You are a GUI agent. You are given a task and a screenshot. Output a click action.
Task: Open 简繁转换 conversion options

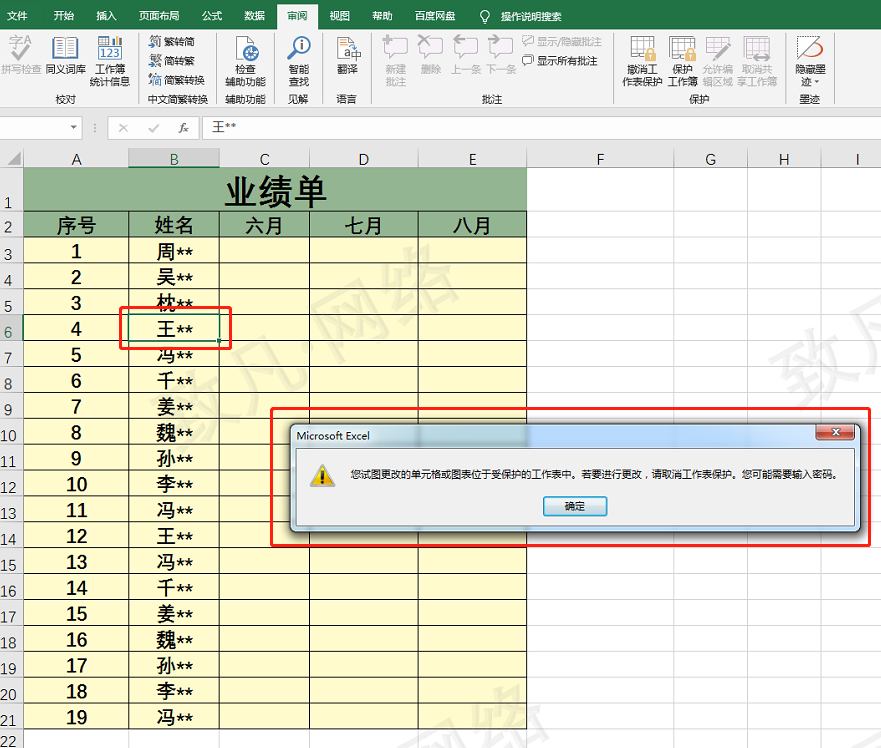(x=177, y=80)
